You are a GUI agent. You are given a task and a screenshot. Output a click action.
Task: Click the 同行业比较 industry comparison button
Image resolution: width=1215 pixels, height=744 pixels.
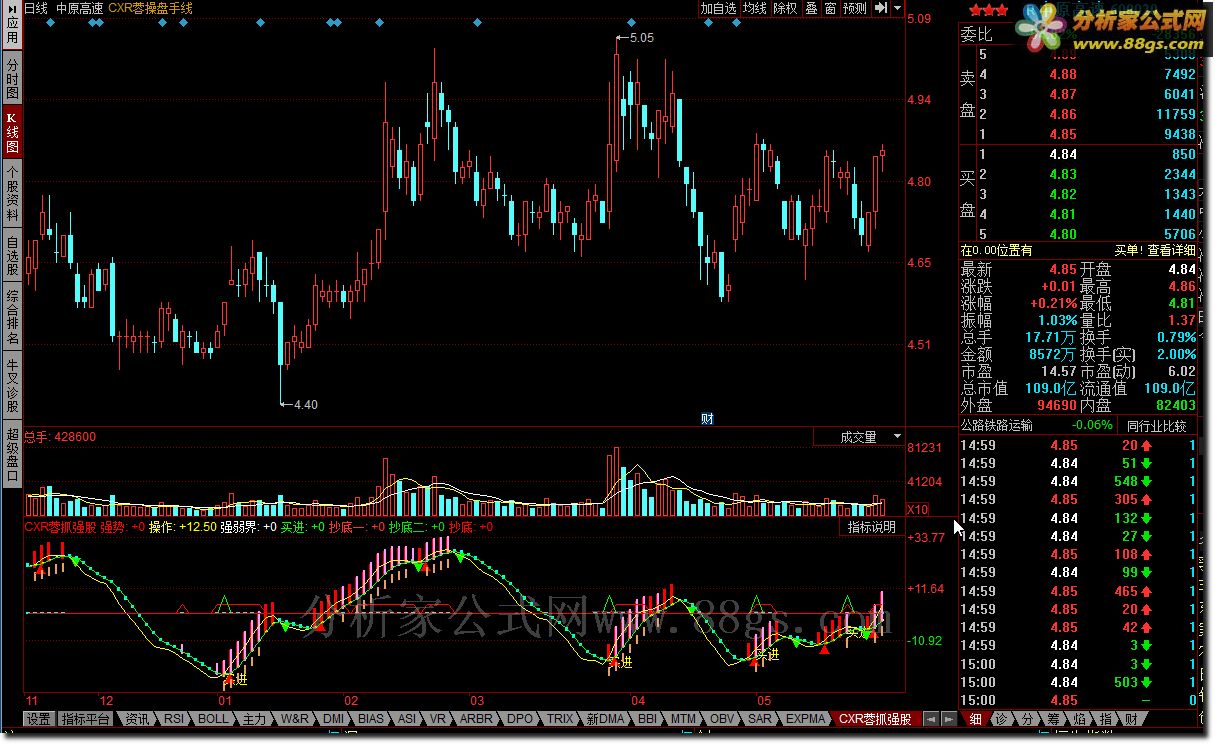click(x=1157, y=425)
